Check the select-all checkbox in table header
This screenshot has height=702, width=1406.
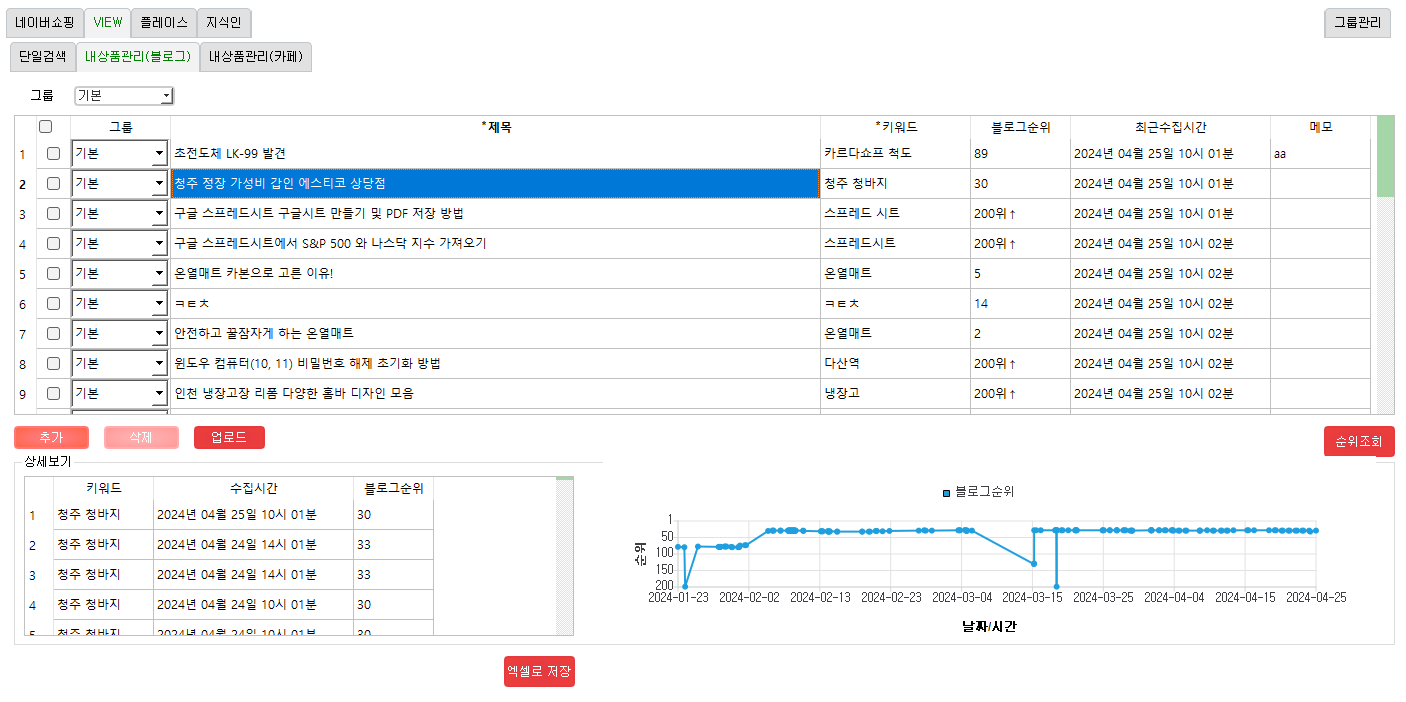point(45,127)
